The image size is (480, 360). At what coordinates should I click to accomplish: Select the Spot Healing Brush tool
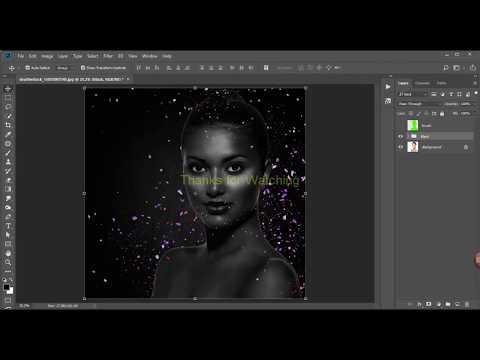(x=8, y=144)
